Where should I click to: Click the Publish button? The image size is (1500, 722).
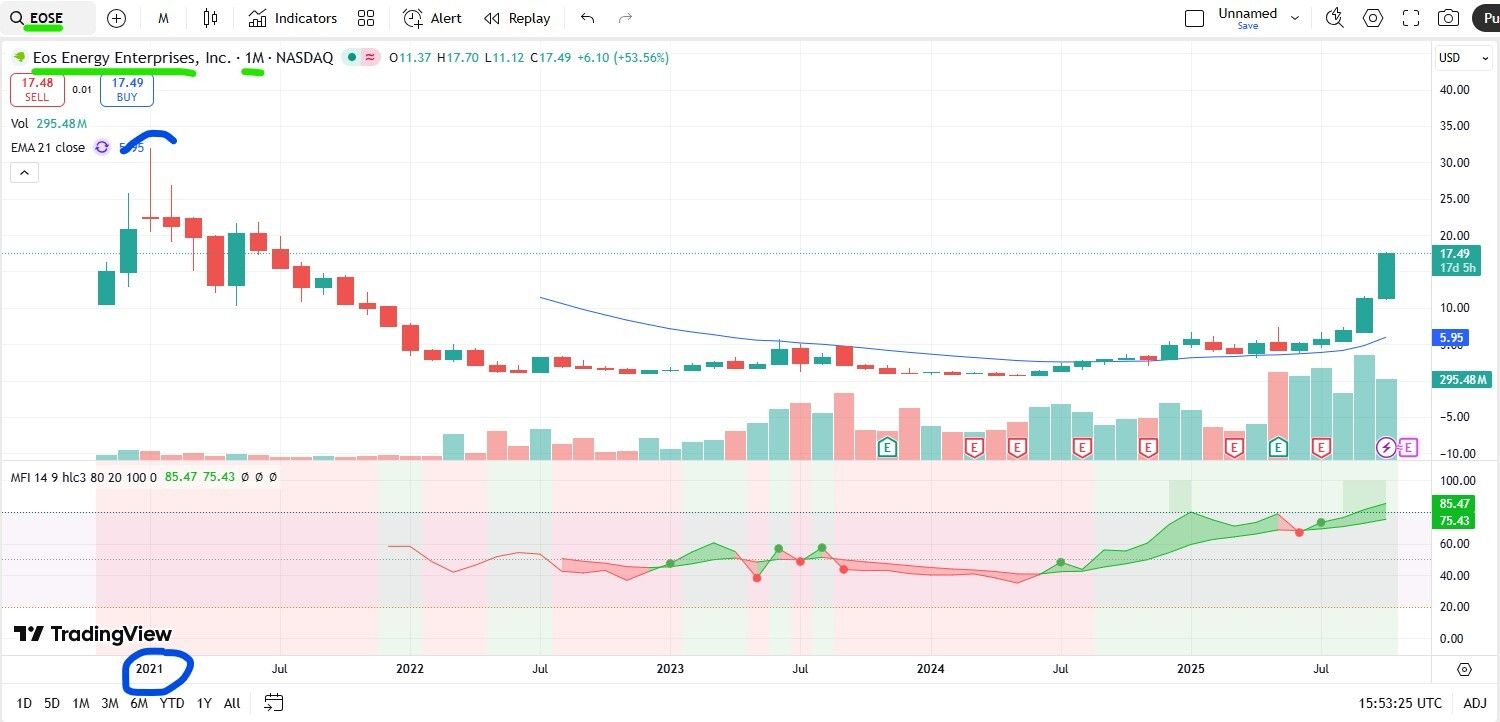(x=1486, y=18)
